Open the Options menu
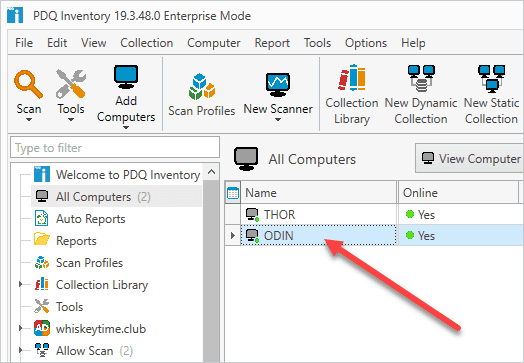This screenshot has height=363, width=524. 366,43
